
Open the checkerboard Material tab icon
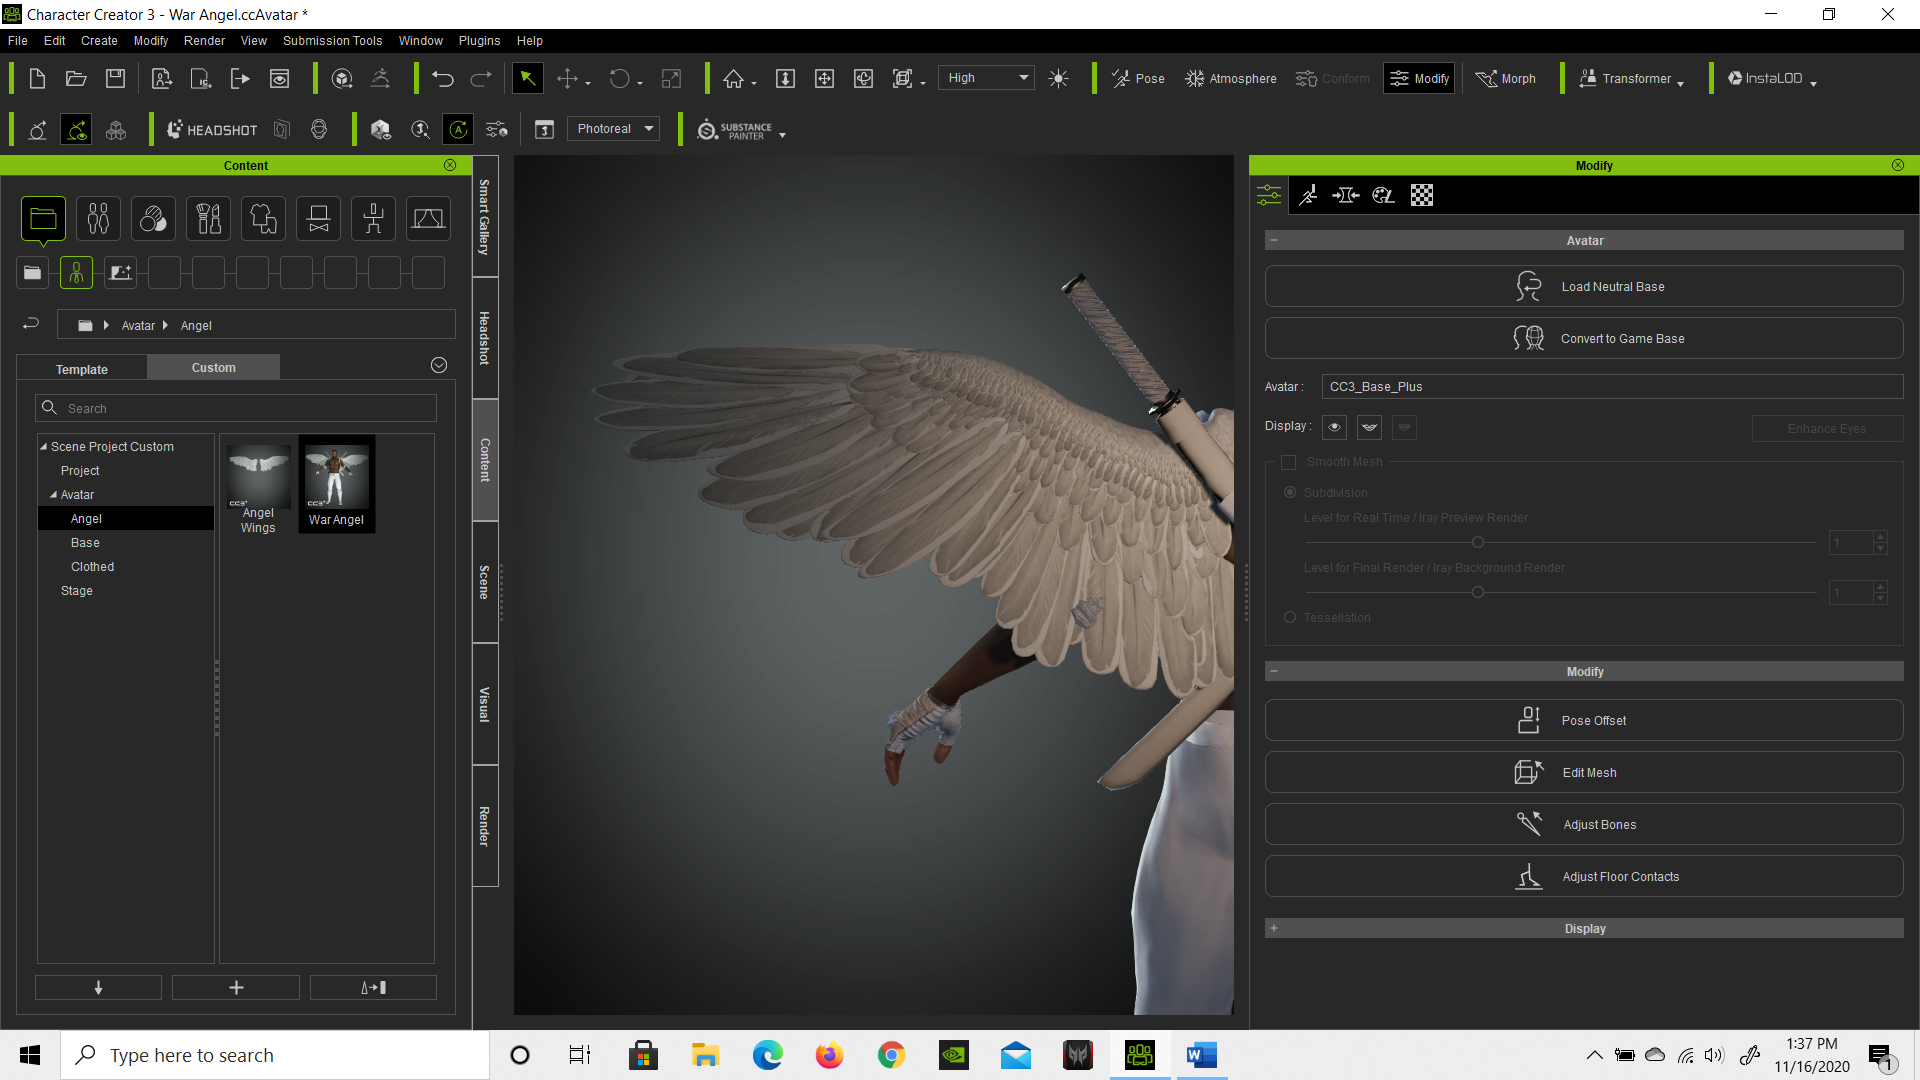(x=1422, y=195)
